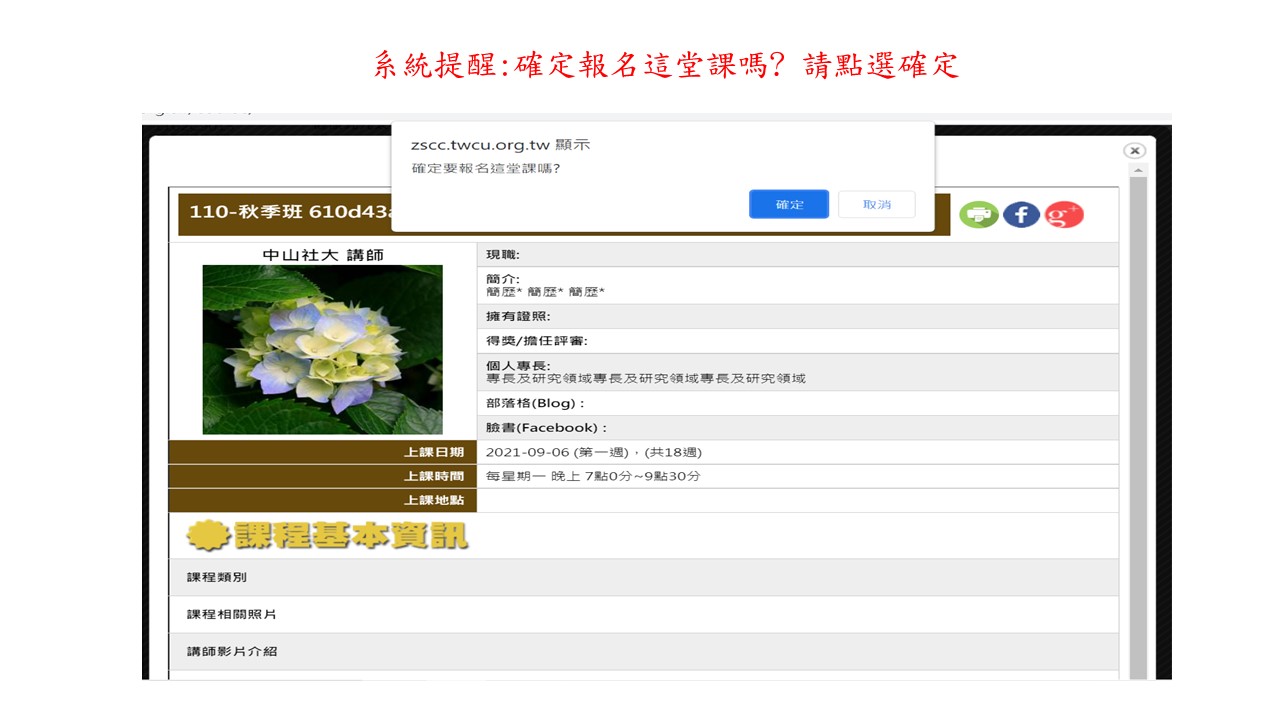Click the 現職 row label
This screenshot has height=720, width=1280.
tap(503, 255)
